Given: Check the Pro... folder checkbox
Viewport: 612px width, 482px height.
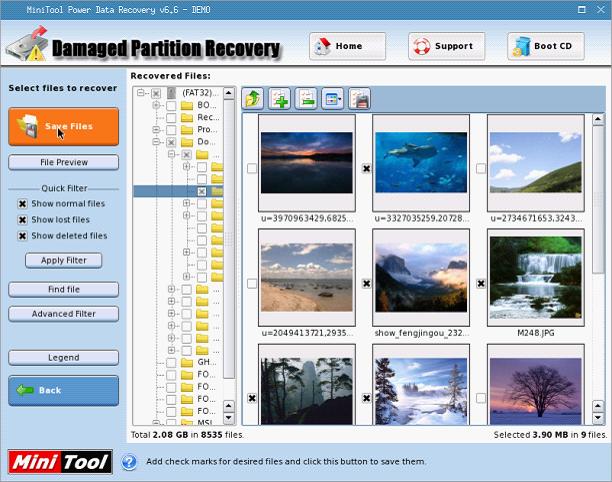Looking at the screenshot, I should coord(171,130).
